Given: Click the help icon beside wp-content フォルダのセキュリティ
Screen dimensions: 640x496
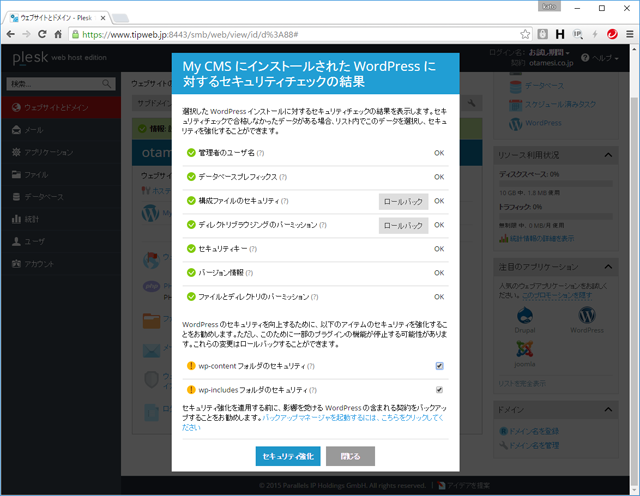Looking at the screenshot, I should [311, 366].
